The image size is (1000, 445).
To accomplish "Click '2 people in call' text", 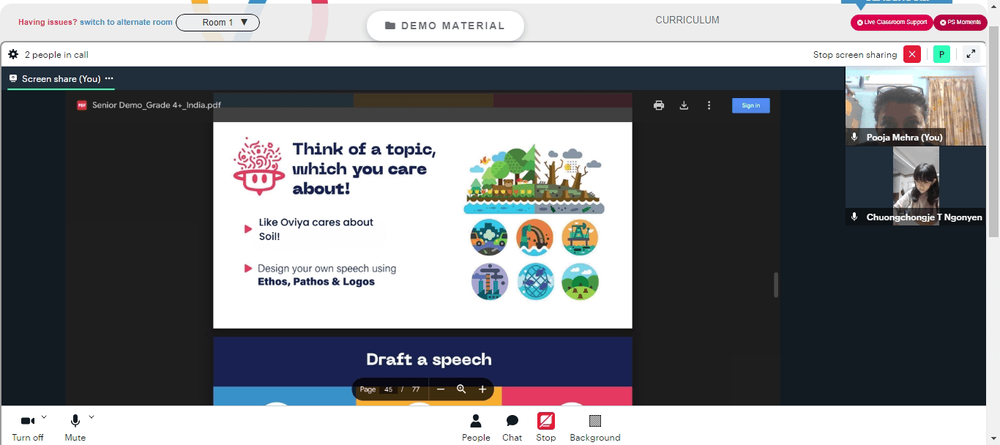I will pos(57,55).
